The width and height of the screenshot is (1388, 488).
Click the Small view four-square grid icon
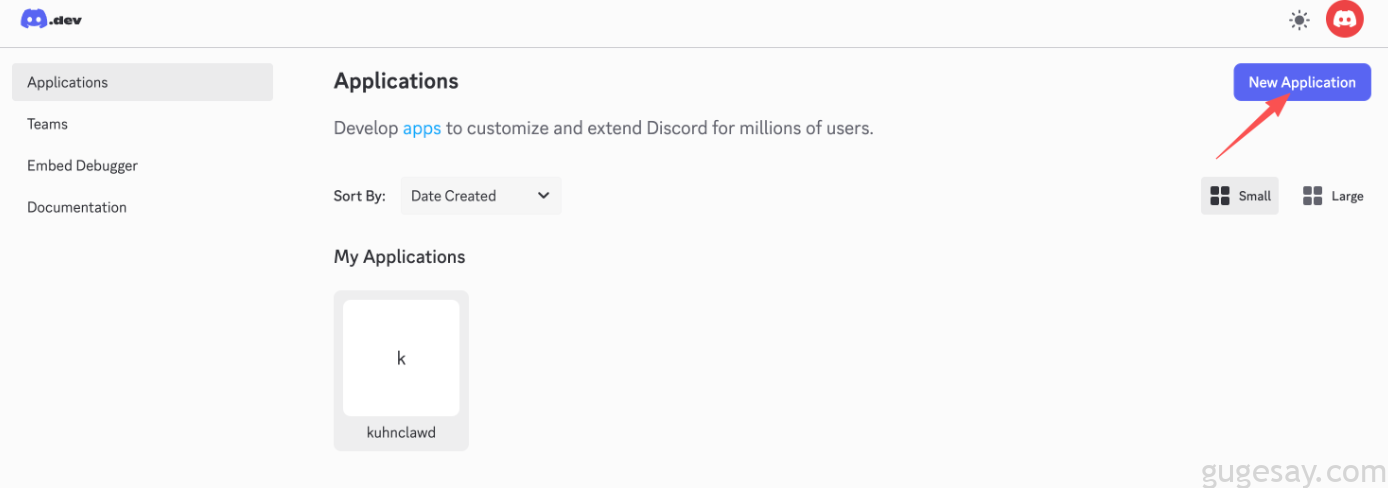[x=1220, y=196]
